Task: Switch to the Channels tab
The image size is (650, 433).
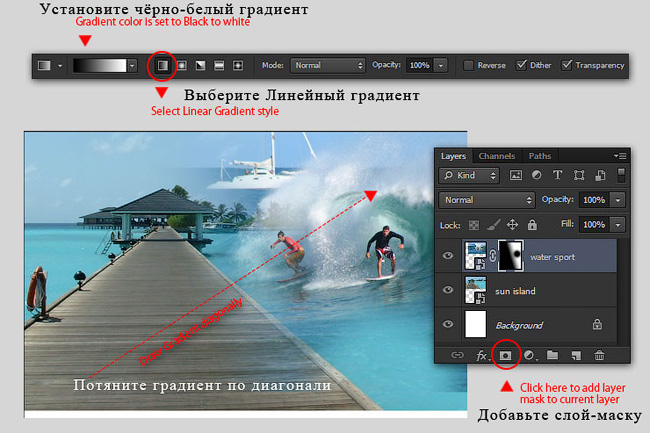Action: (497, 156)
